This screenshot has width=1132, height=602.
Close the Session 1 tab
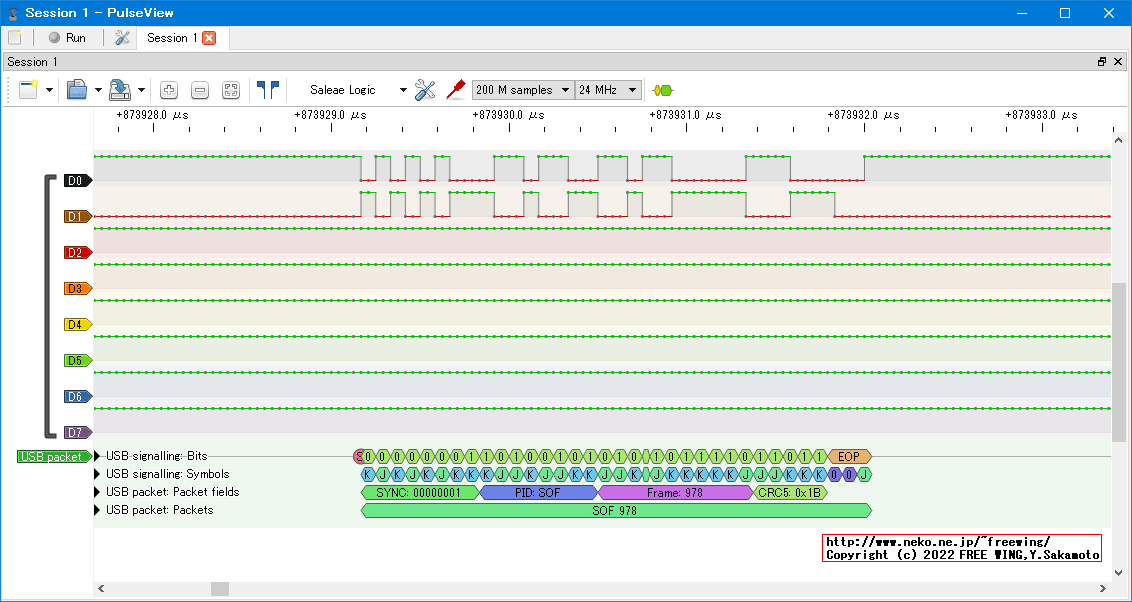(209, 38)
